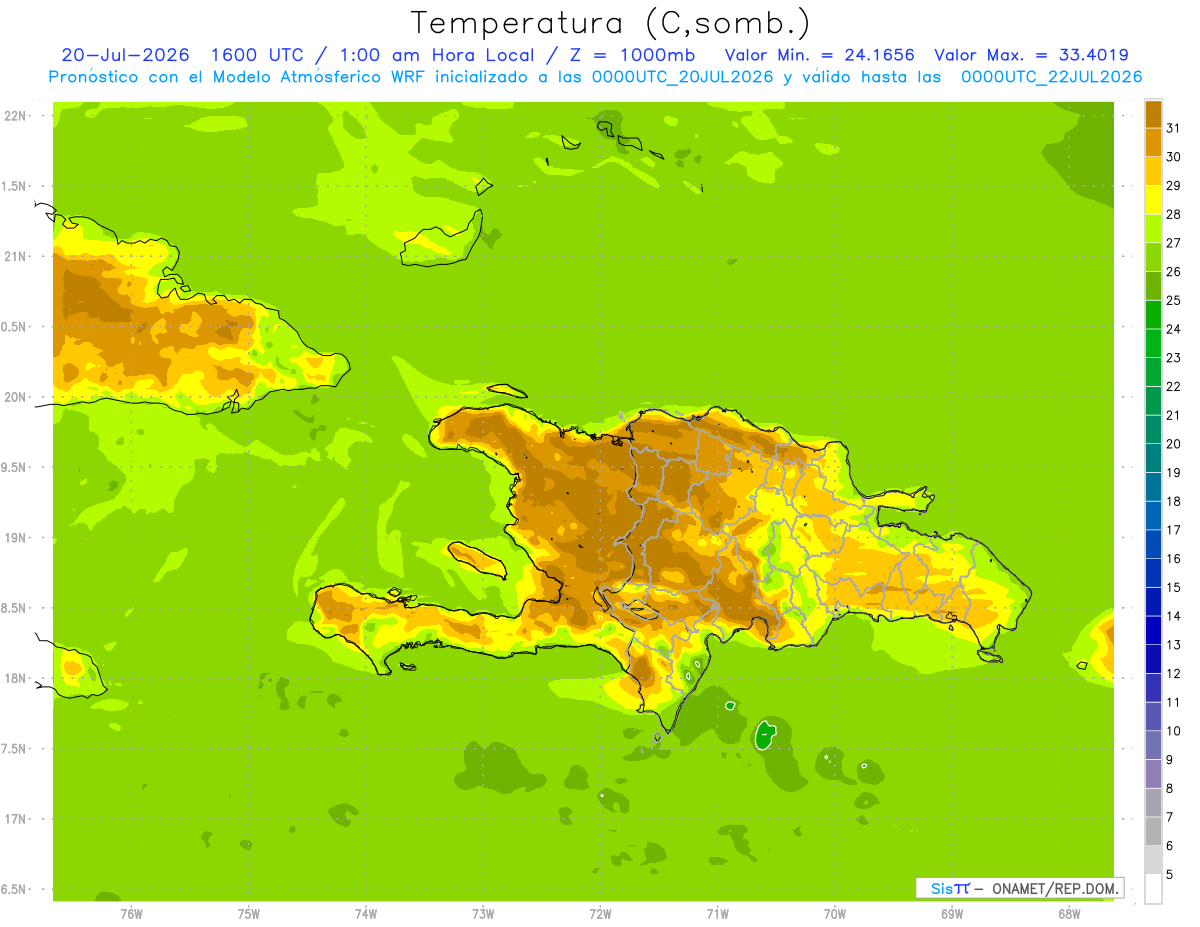This screenshot has width=1200, height=927.
Task: Click the "21N" latitude axis label
Action: pyautogui.click(x=14, y=257)
